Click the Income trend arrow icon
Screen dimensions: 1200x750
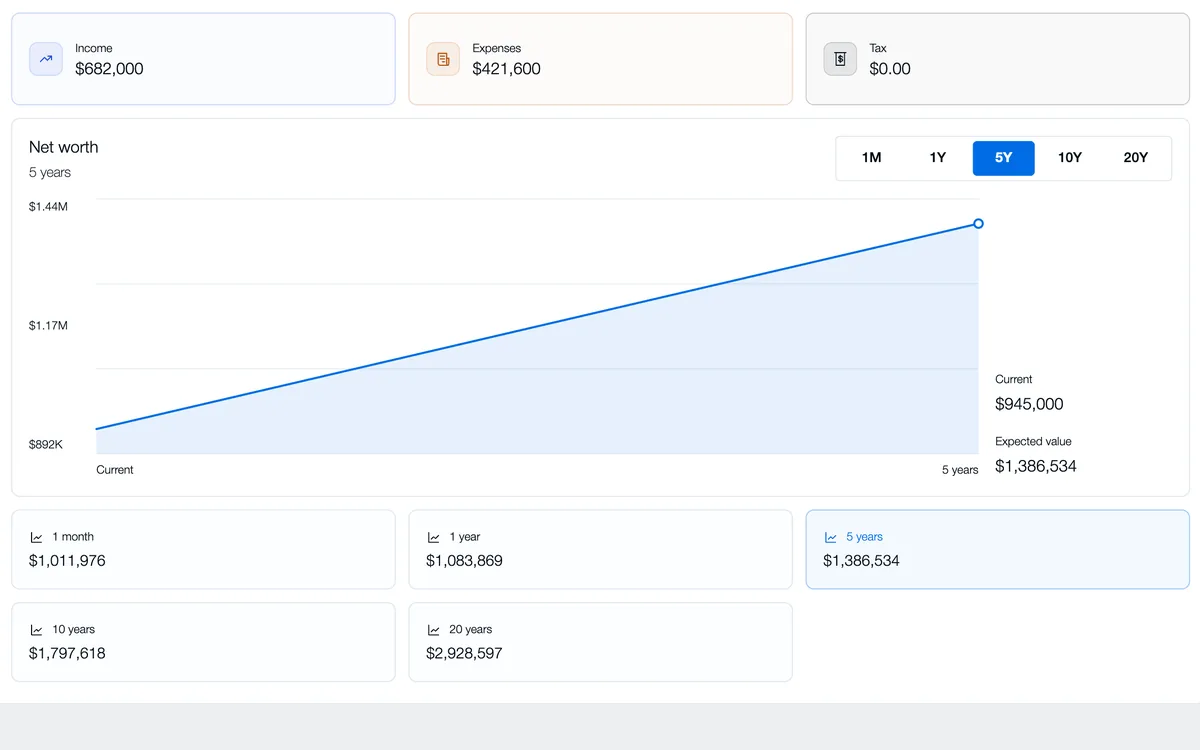pyautogui.click(x=46, y=59)
